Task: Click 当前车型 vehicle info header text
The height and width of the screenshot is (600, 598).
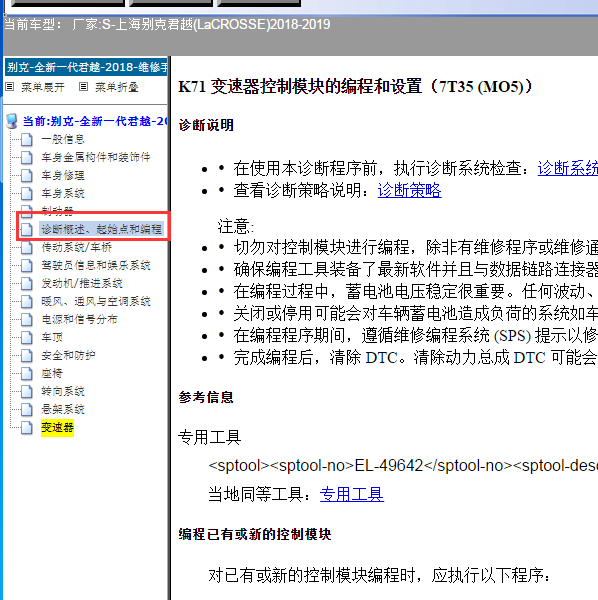Action: click(167, 24)
